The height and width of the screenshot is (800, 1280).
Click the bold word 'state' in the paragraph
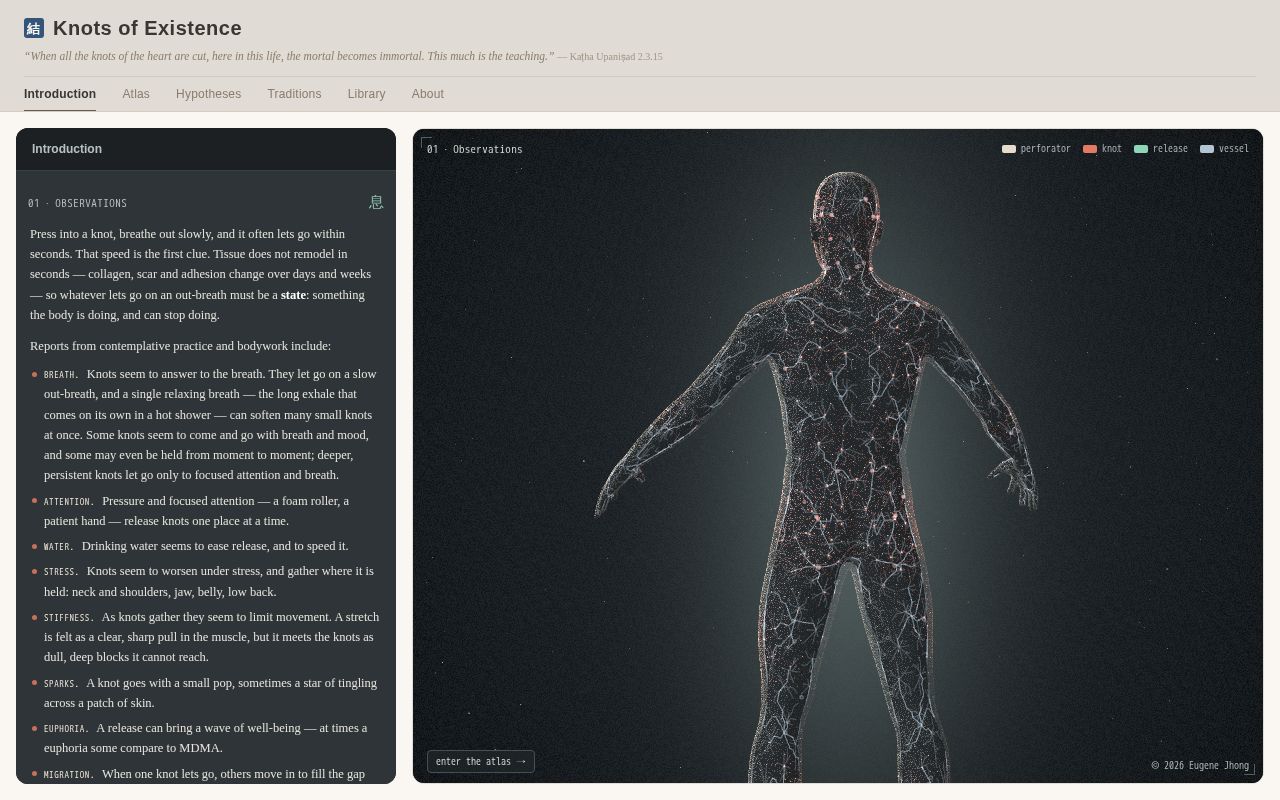(x=294, y=295)
